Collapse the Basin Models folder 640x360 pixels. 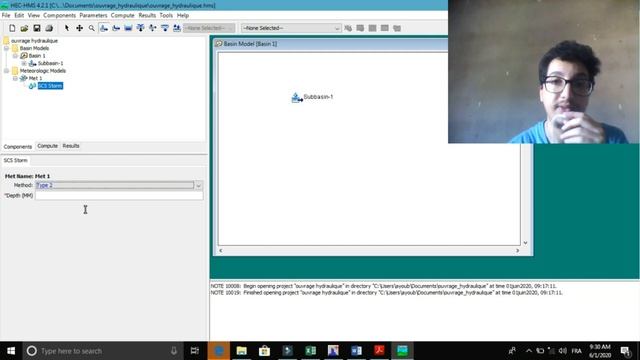(x=7, y=48)
